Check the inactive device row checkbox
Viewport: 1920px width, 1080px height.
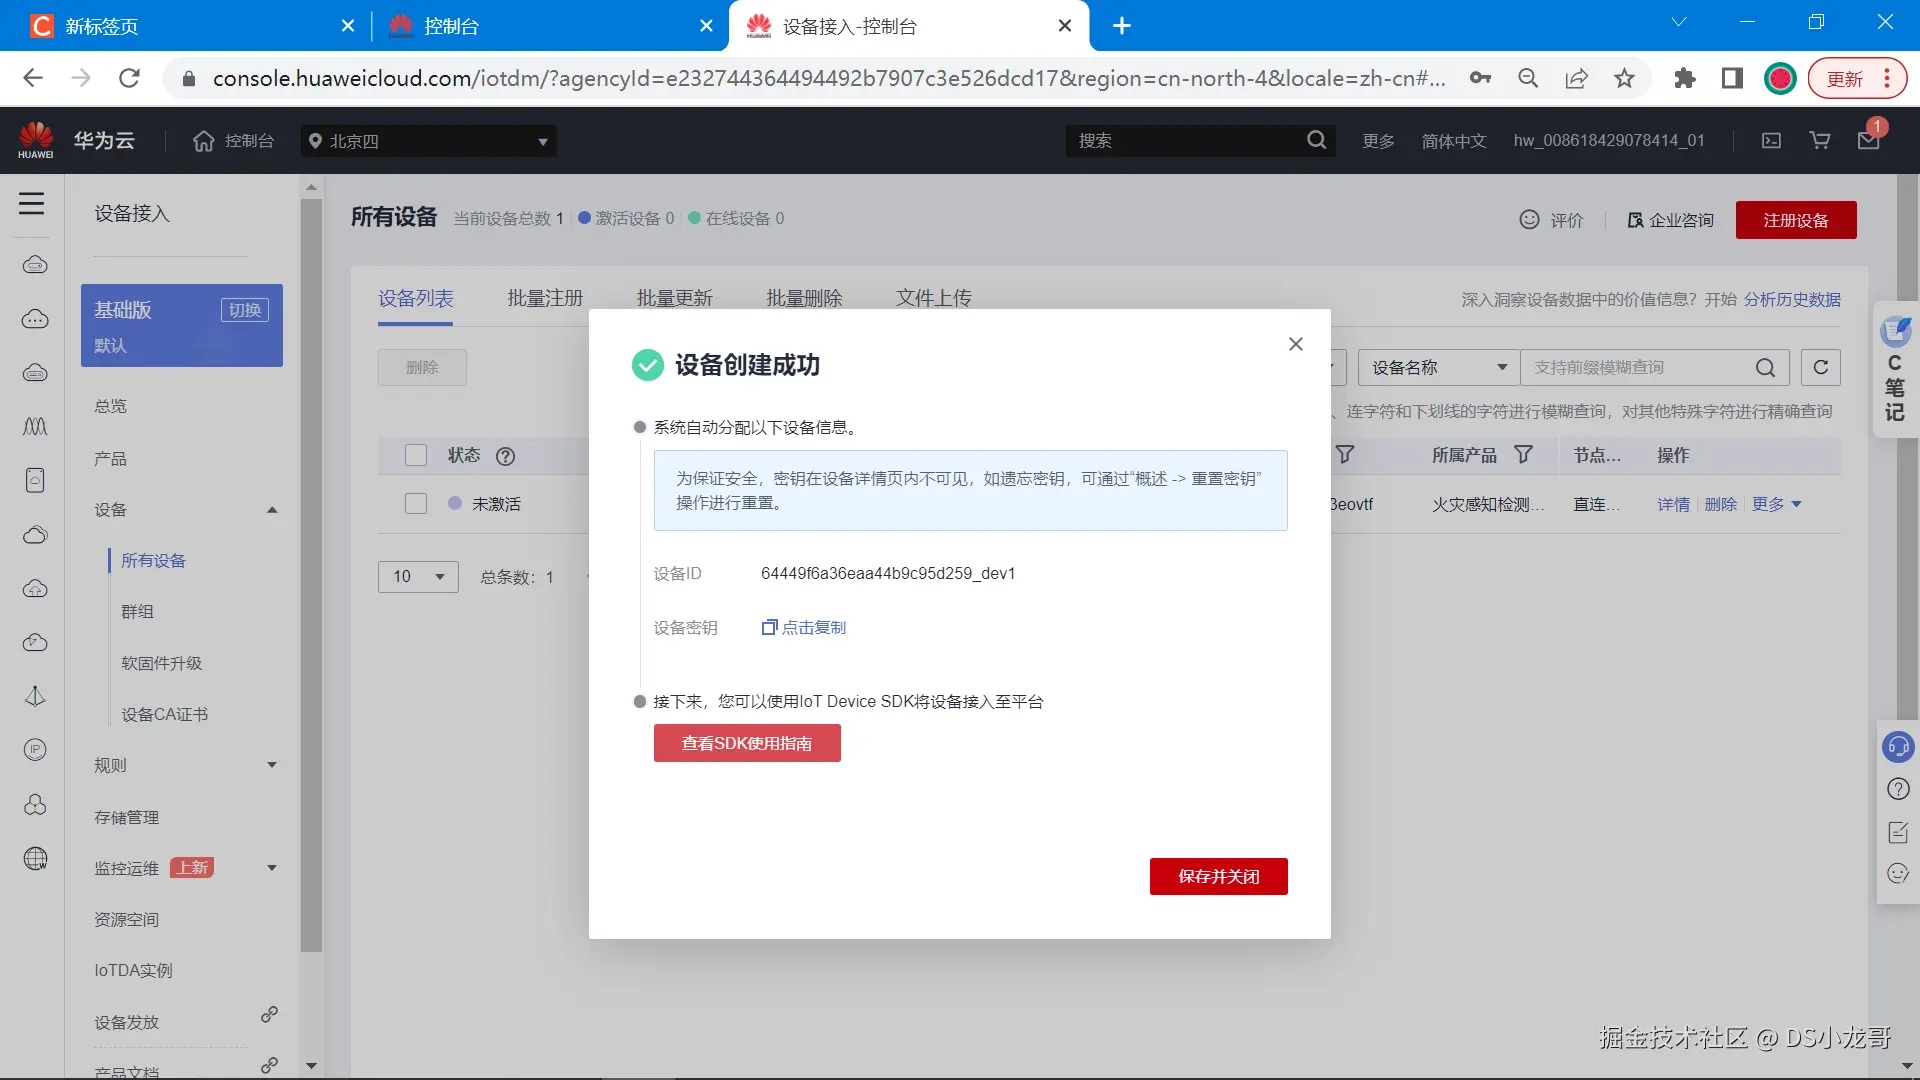(416, 504)
